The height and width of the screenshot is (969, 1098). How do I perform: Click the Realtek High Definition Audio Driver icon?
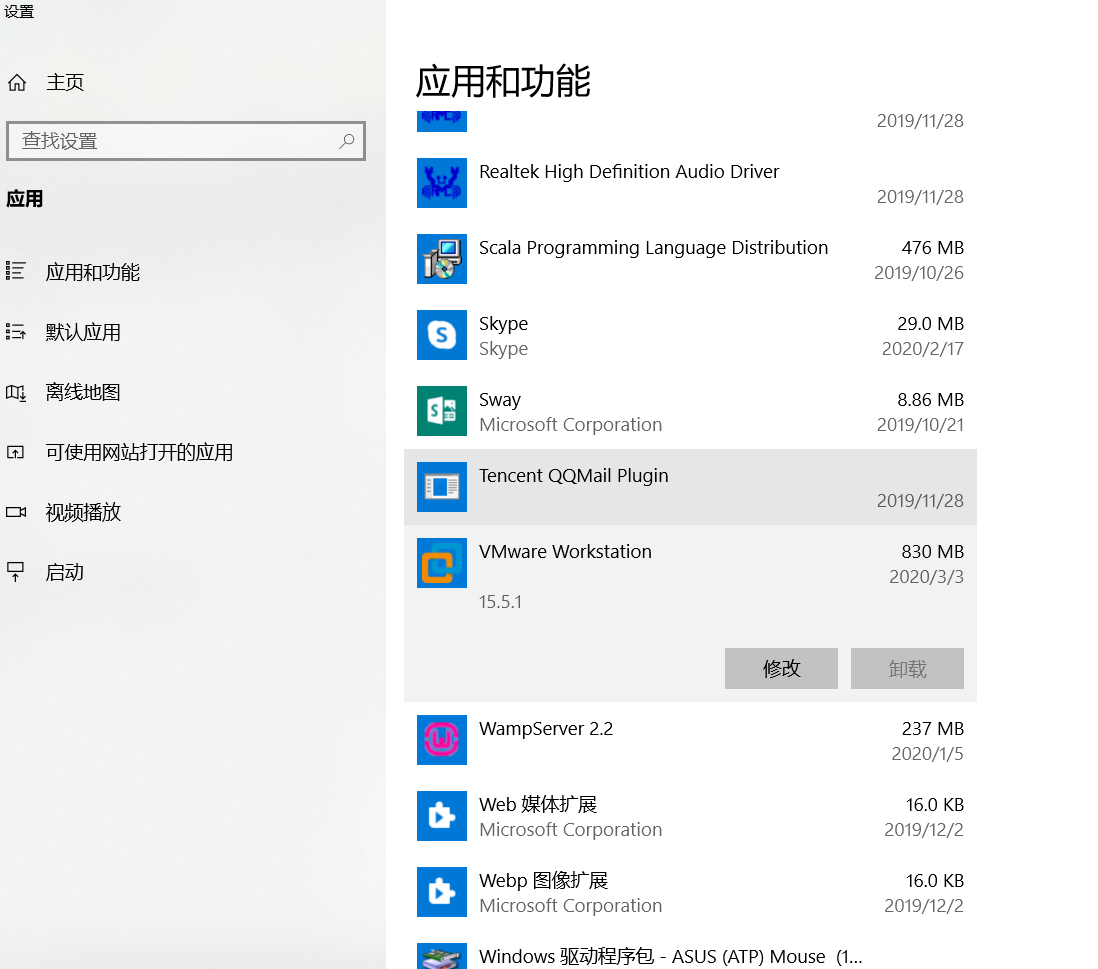[x=442, y=183]
